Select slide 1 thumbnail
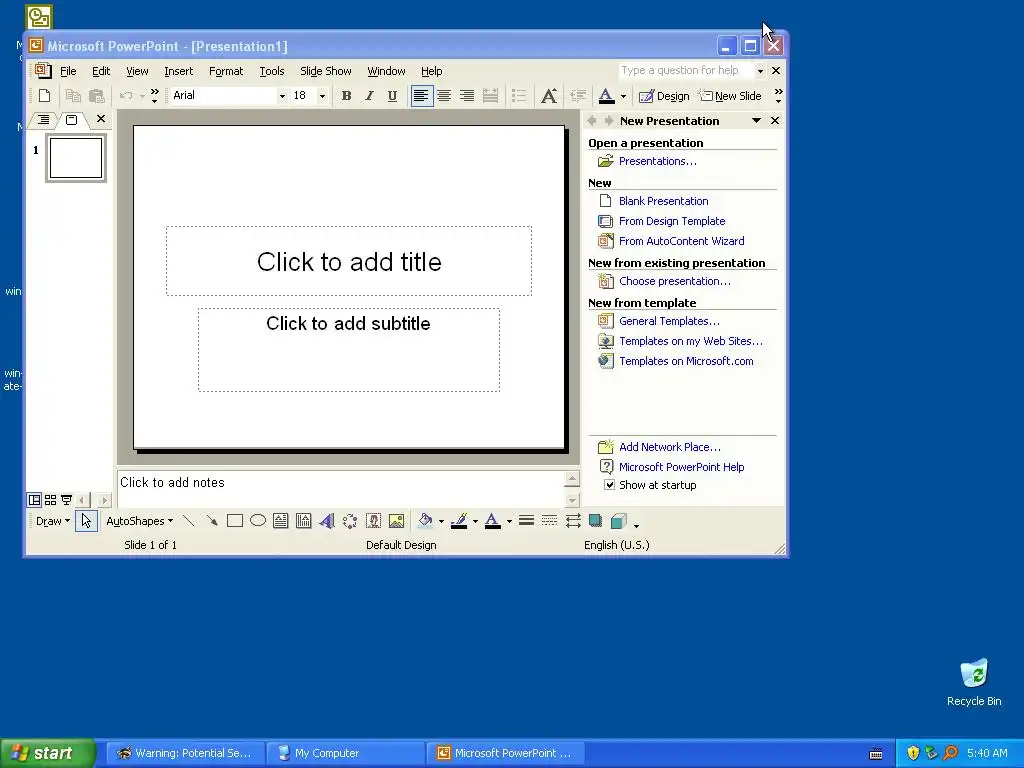 (76, 157)
